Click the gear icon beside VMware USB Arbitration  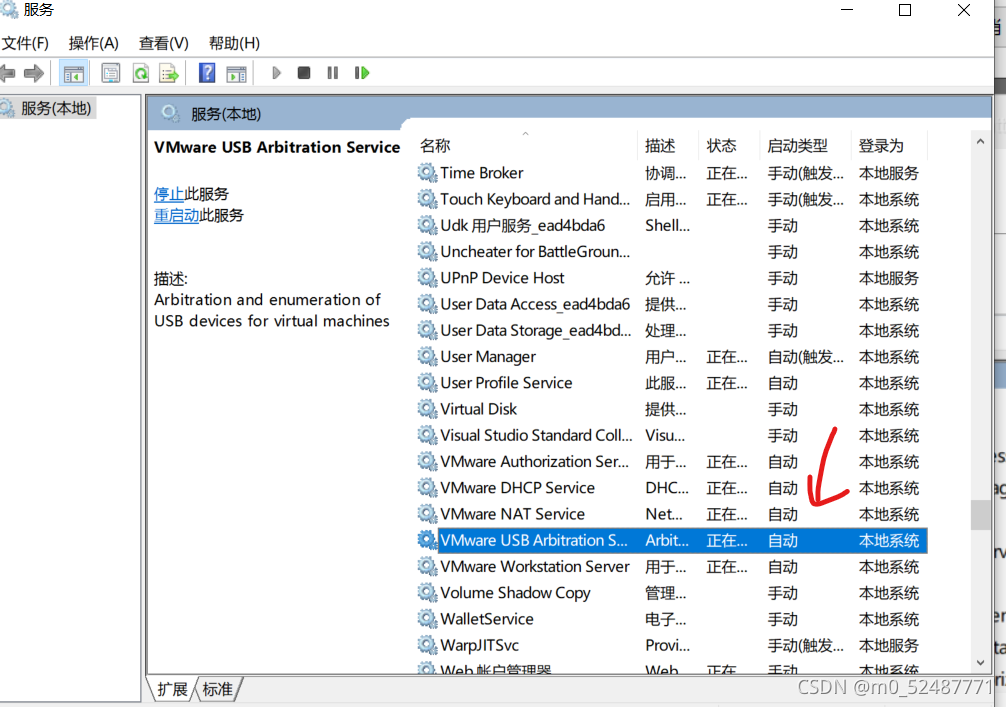tap(427, 540)
